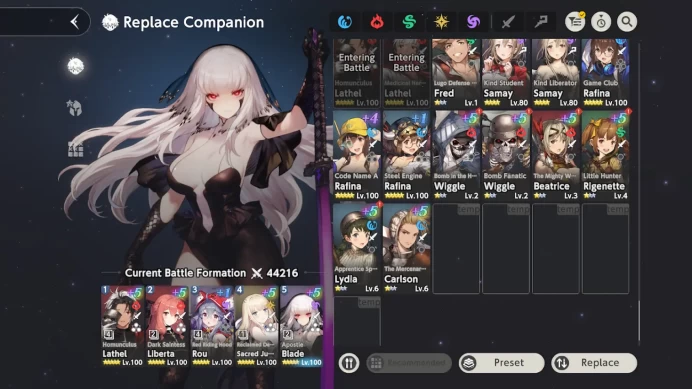This screenshot has height=389, width=692.
Task: Select Bomb in the H Wiggle card
Action: click(x=456, y=155)
